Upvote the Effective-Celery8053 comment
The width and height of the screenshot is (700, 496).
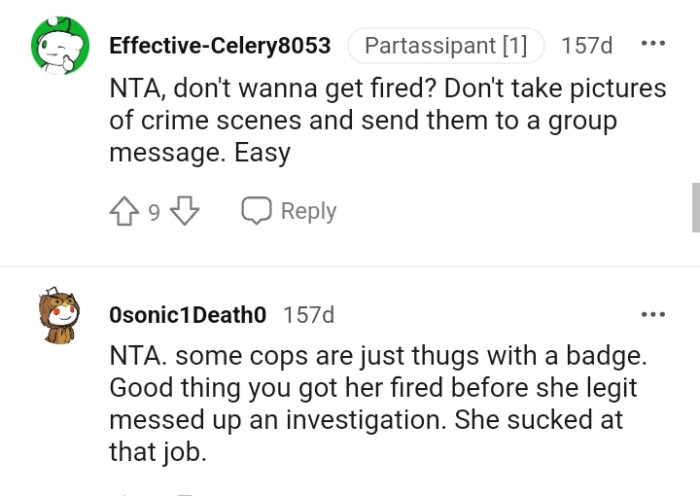125,211
